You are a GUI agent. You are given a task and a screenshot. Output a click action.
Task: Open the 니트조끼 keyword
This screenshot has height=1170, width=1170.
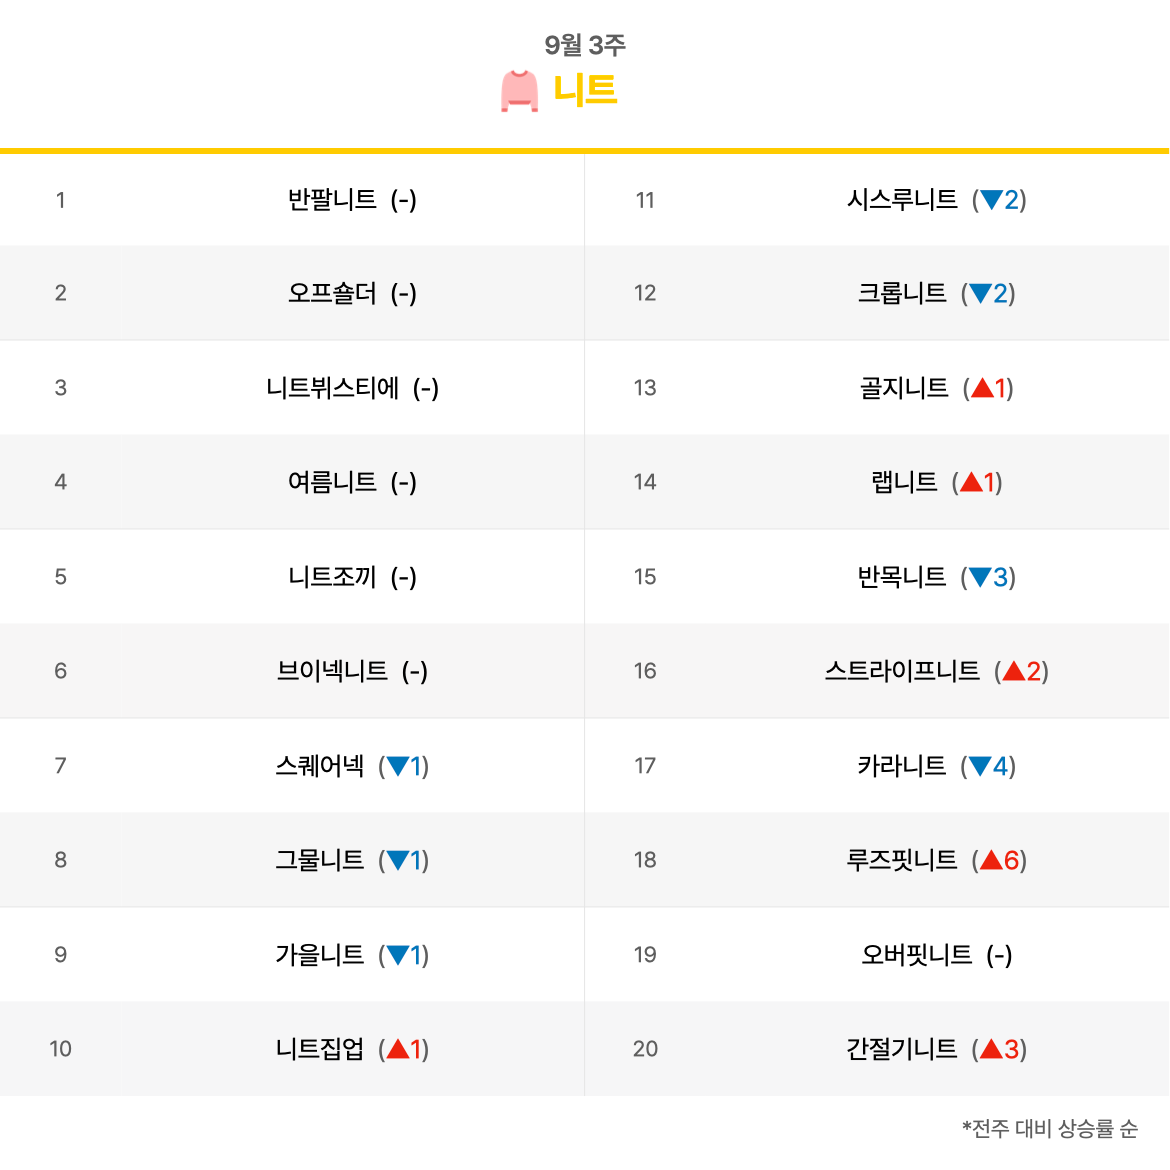pyautogui.click(x=332, y=576)
